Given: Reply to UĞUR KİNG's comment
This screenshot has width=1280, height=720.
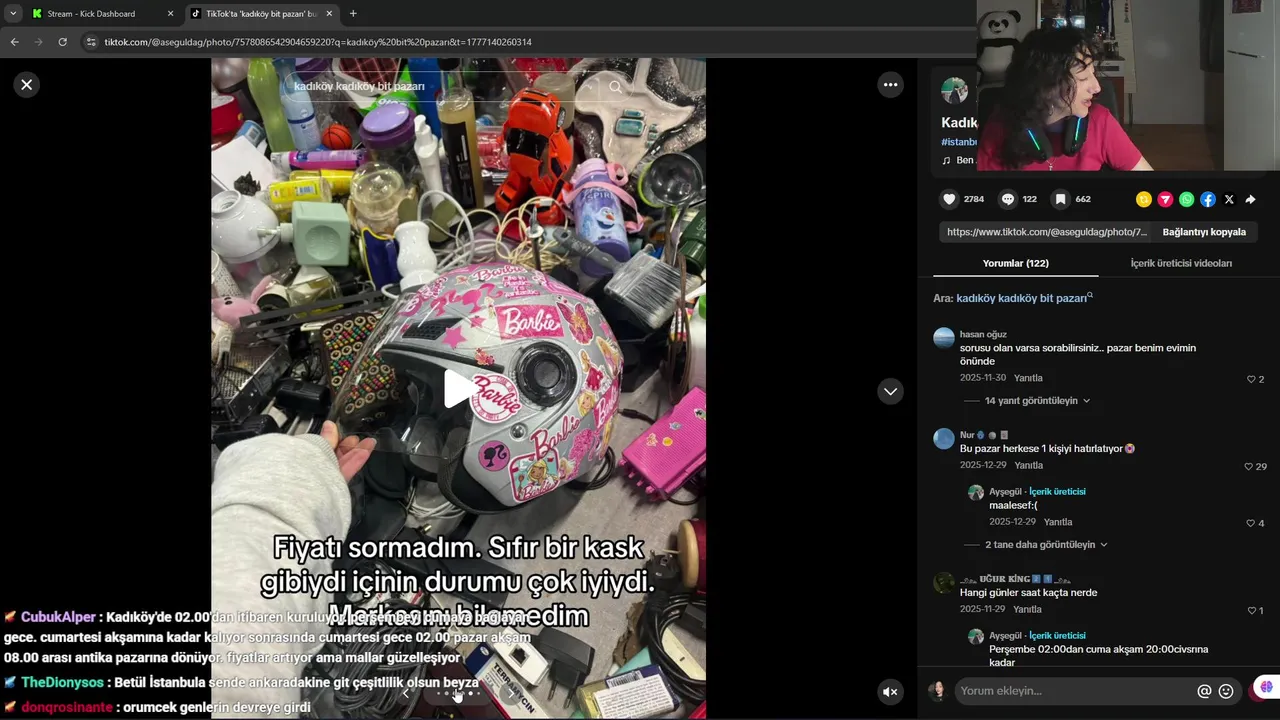Looking at the screenshot, I should (x=1027, y=609).
